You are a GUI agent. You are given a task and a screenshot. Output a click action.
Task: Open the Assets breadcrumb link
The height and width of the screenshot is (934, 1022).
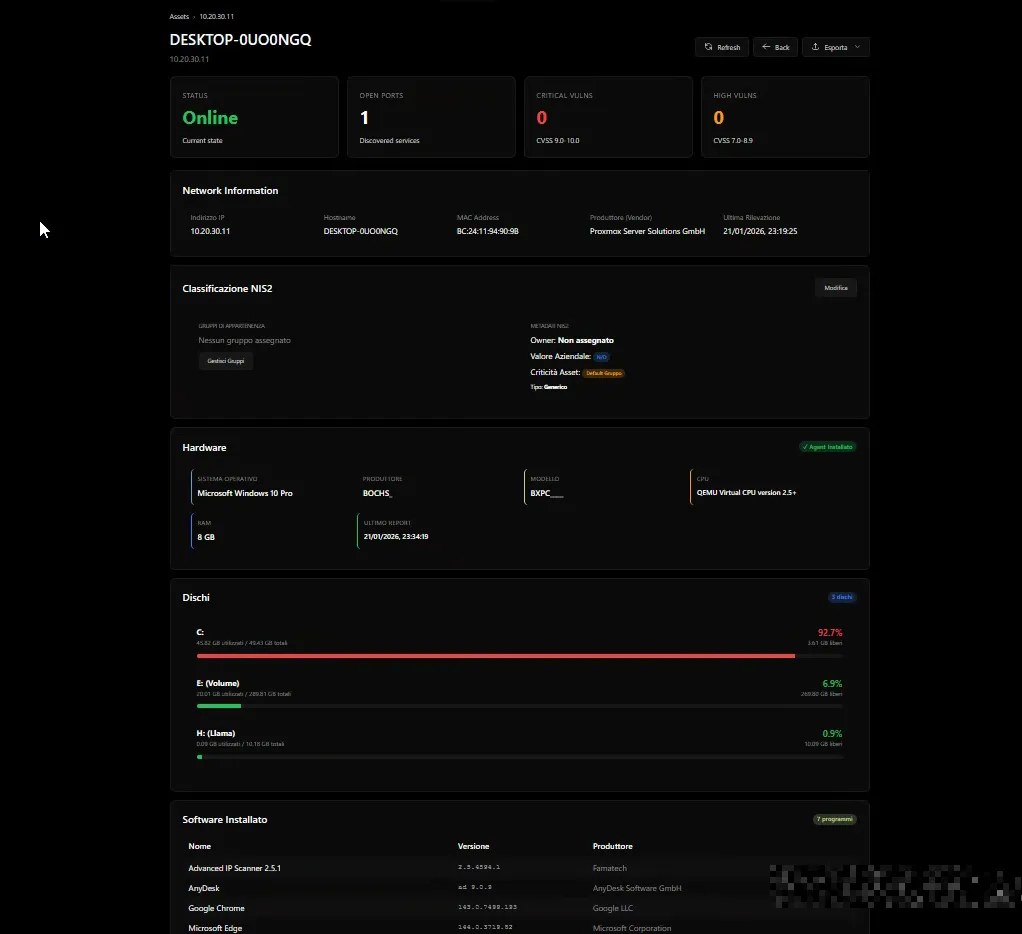coord(179,17)
